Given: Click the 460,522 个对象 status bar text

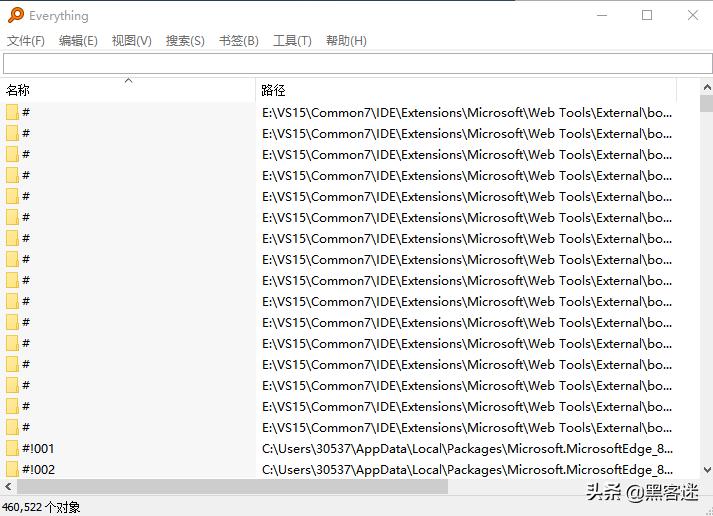Looking at the screenshot, I should click(41, 507).
